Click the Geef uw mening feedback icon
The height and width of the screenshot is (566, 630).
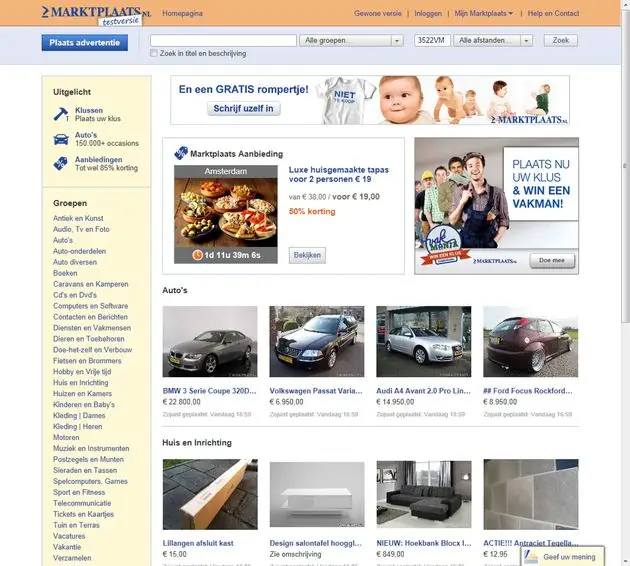tap(531, 557)
